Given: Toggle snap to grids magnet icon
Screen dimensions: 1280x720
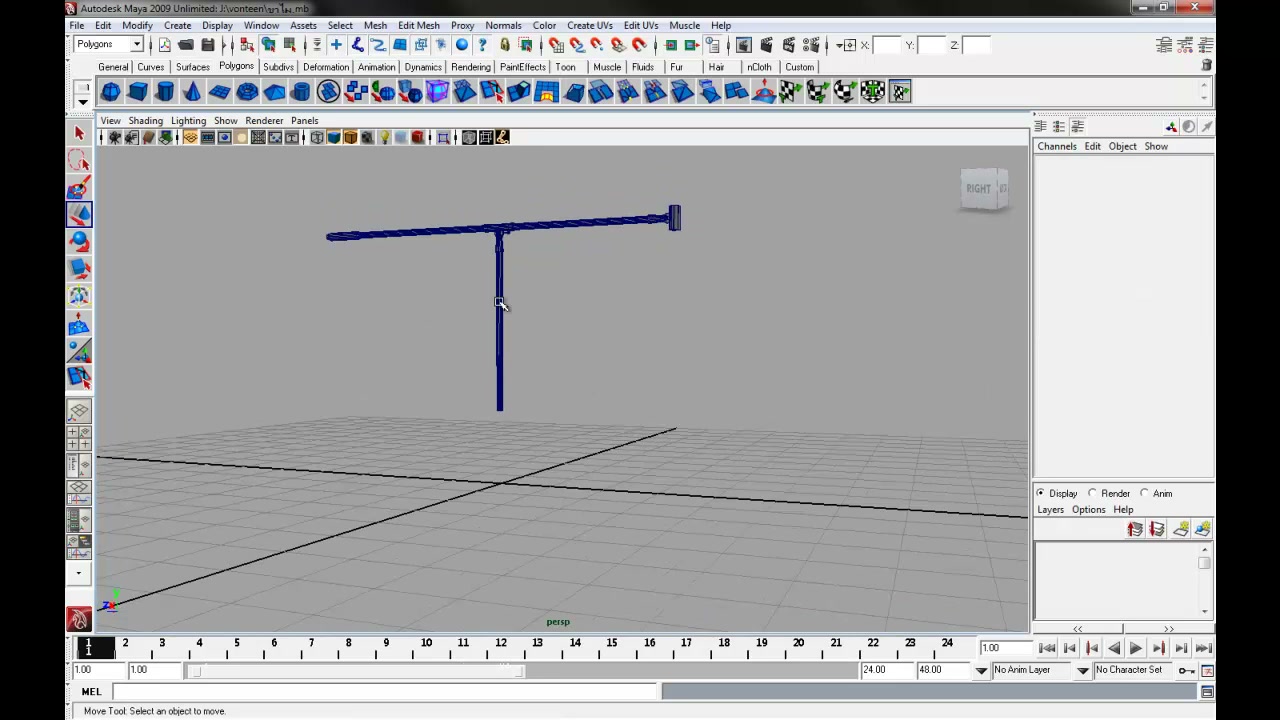Looking at the screenshot, I should pyautogui.click(x=556, y=45).
